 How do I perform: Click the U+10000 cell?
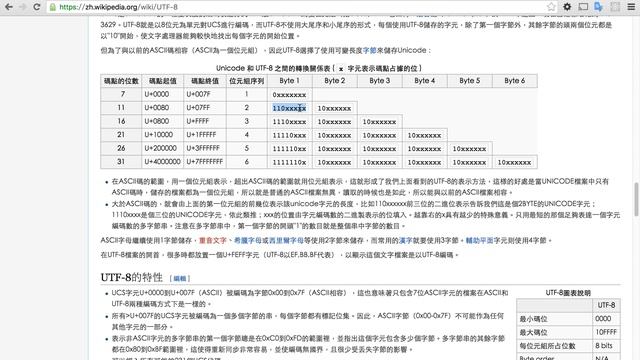162,135
